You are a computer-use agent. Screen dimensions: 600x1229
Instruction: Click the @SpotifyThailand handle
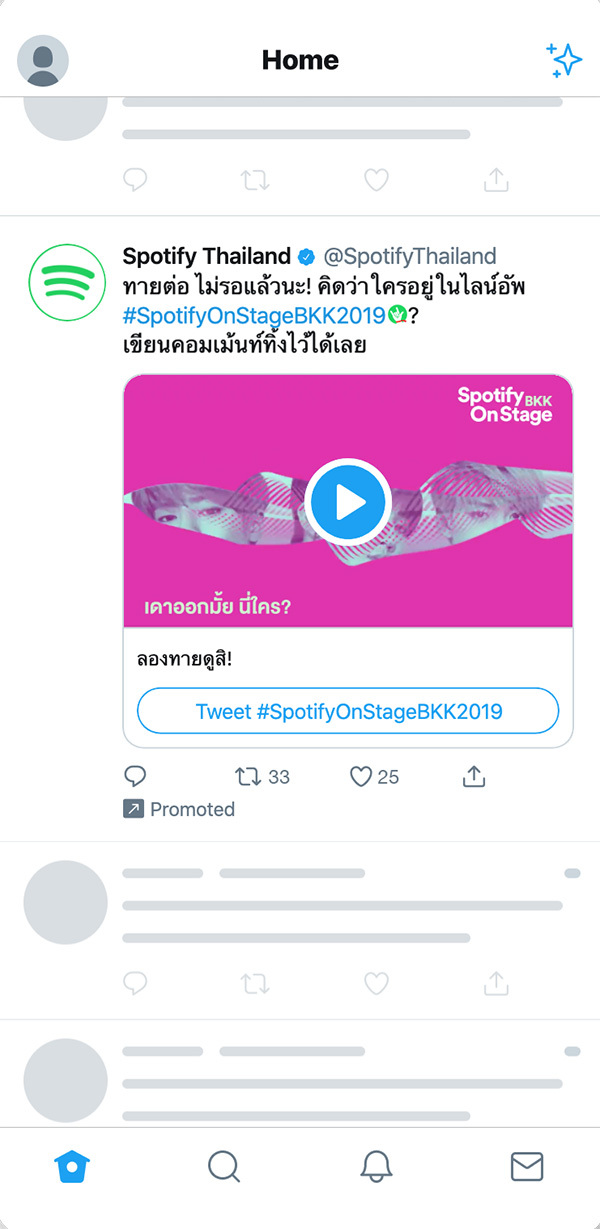410,256
